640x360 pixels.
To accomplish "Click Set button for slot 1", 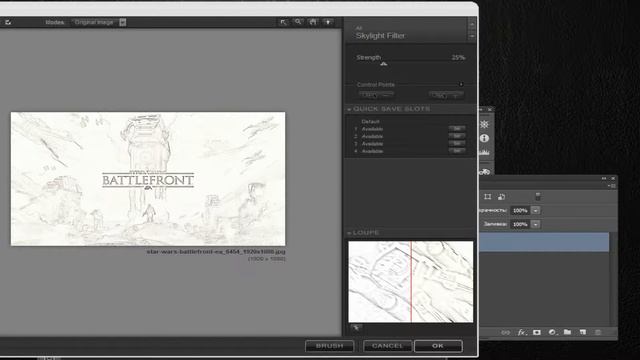I will point(457,129).
